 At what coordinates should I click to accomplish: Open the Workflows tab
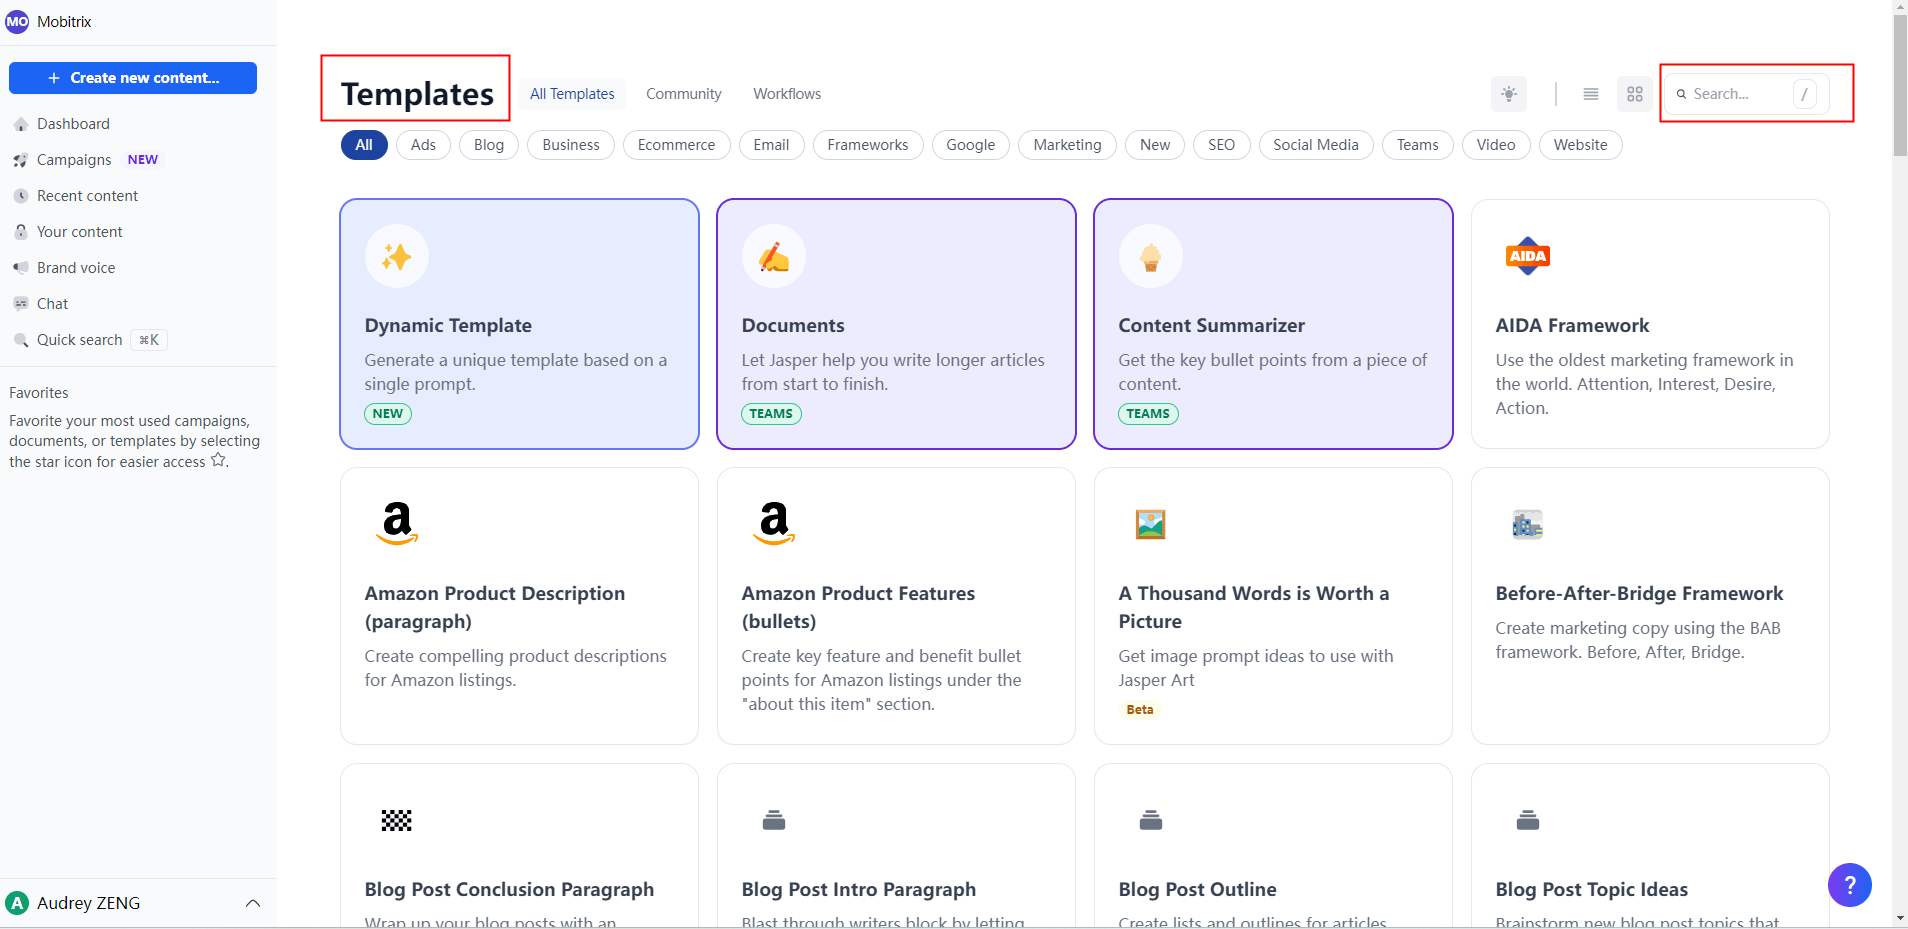[787, 94]
